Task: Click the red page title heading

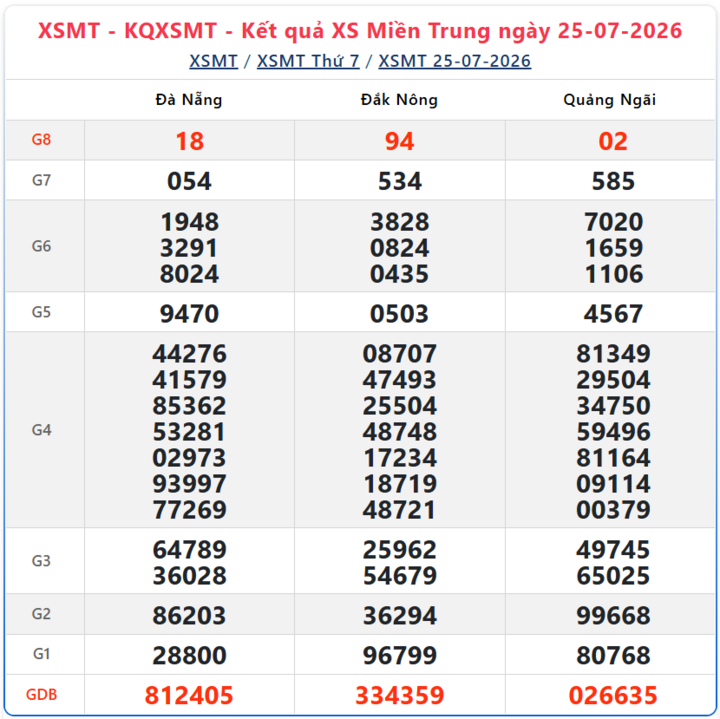Action: click(x=360, y=31)
